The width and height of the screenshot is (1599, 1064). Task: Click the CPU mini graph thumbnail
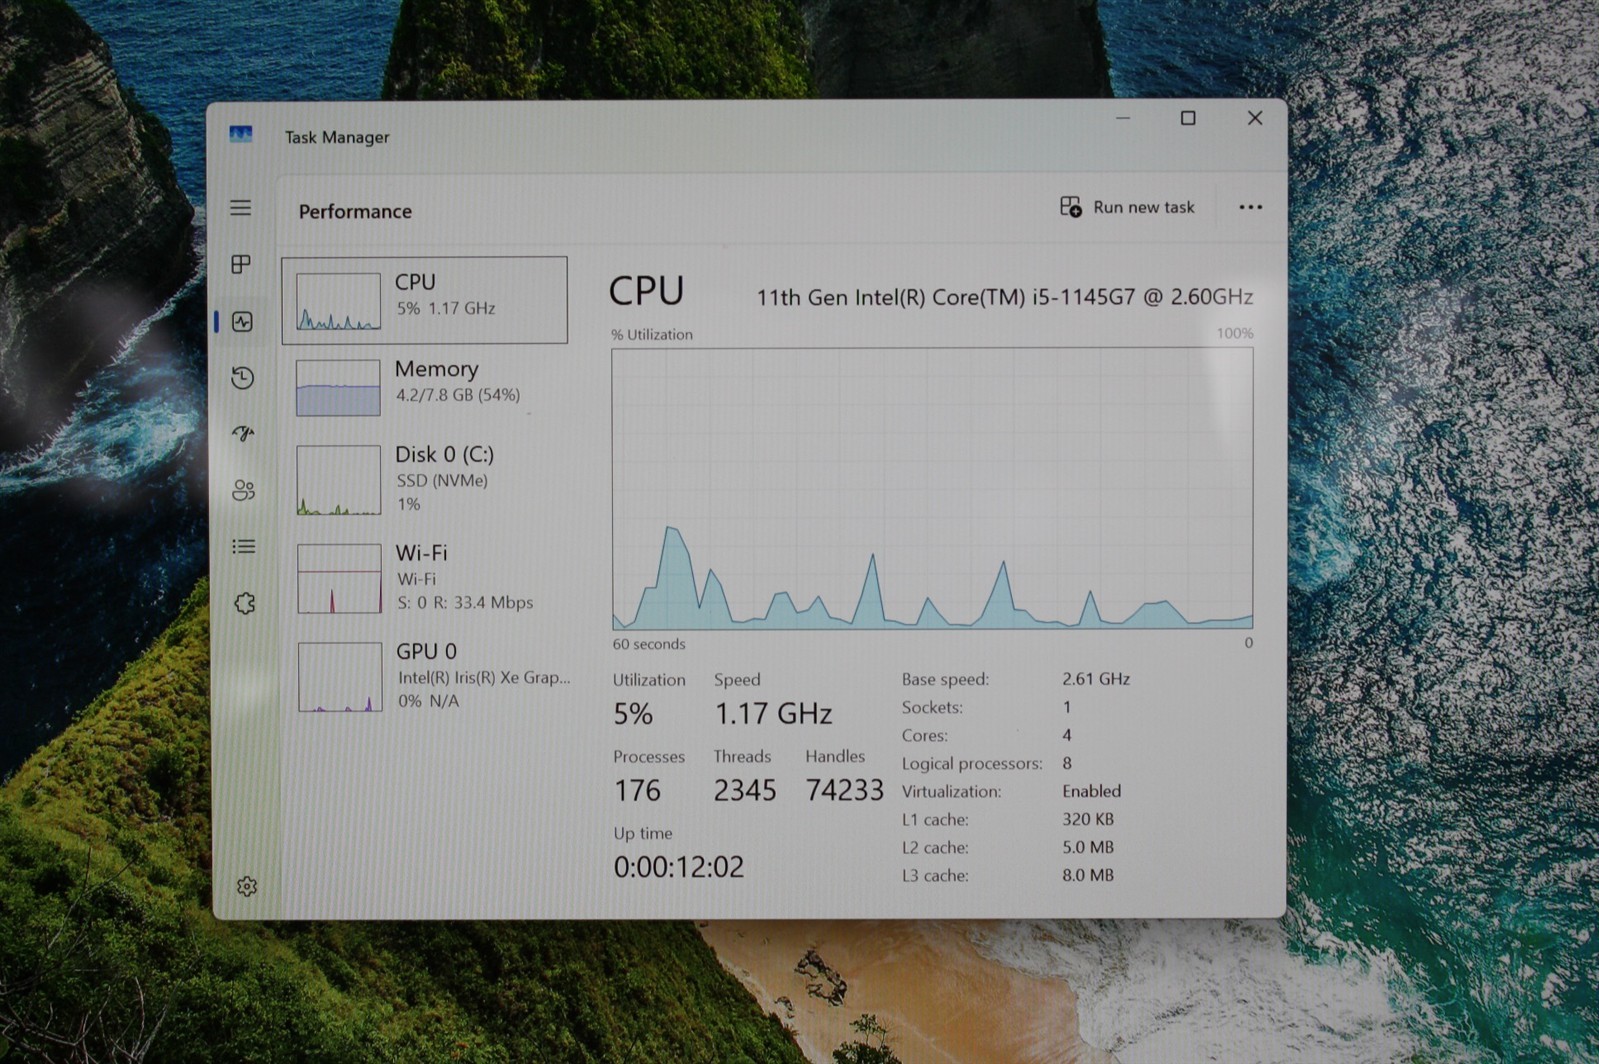(338, 301)
